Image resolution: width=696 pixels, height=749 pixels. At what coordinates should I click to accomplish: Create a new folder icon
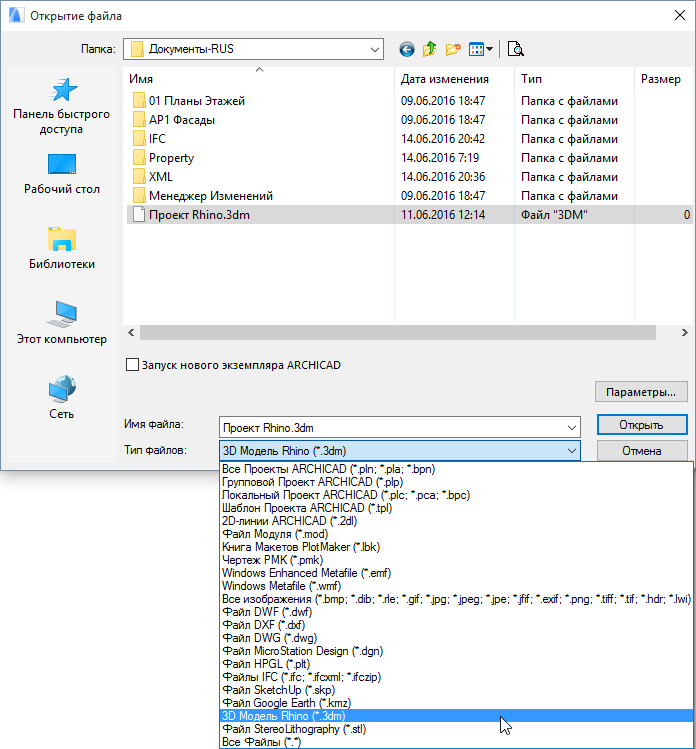[453, 49]
